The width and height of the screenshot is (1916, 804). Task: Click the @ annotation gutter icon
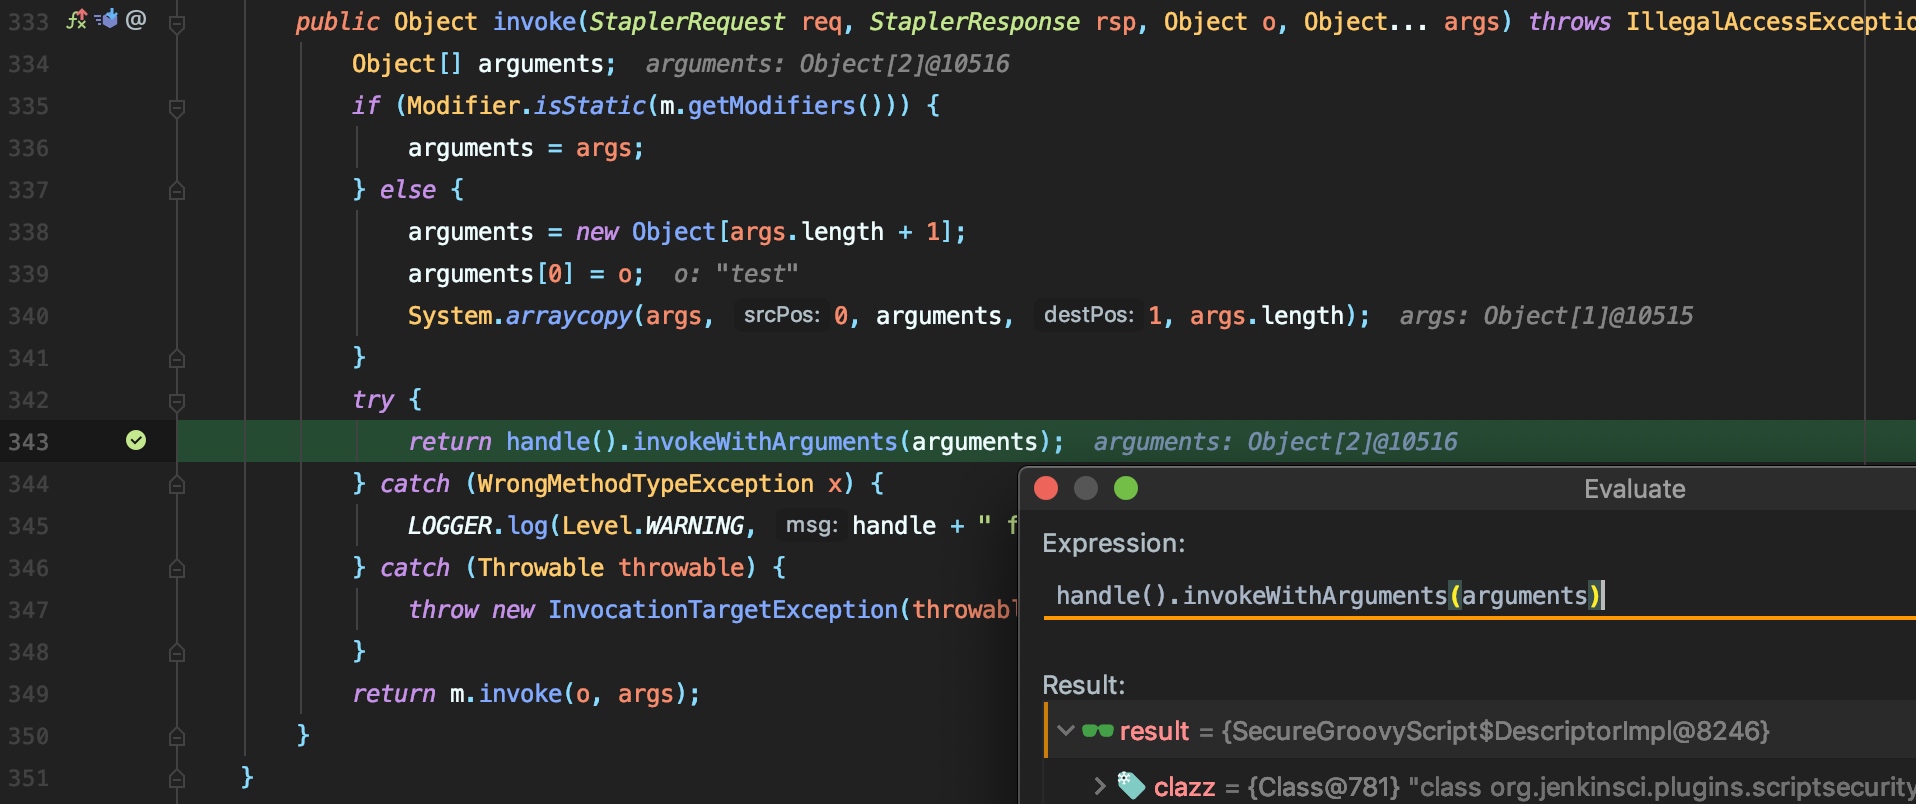pos(136,19)
